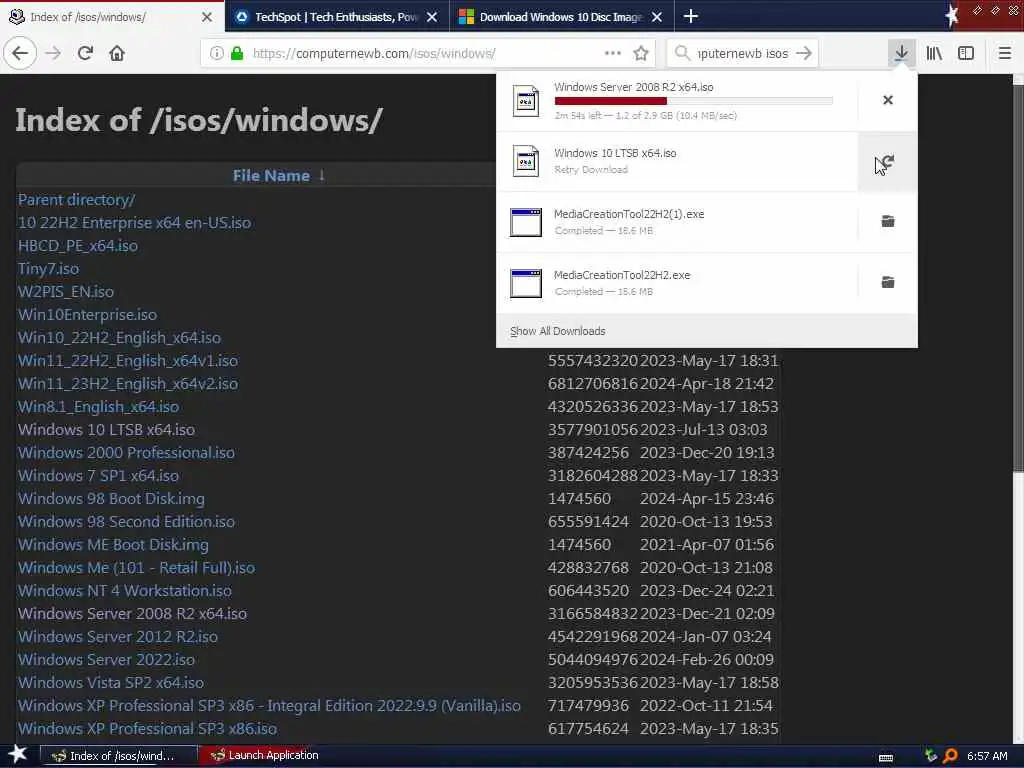Open the browser home page icon

(117, 53)
